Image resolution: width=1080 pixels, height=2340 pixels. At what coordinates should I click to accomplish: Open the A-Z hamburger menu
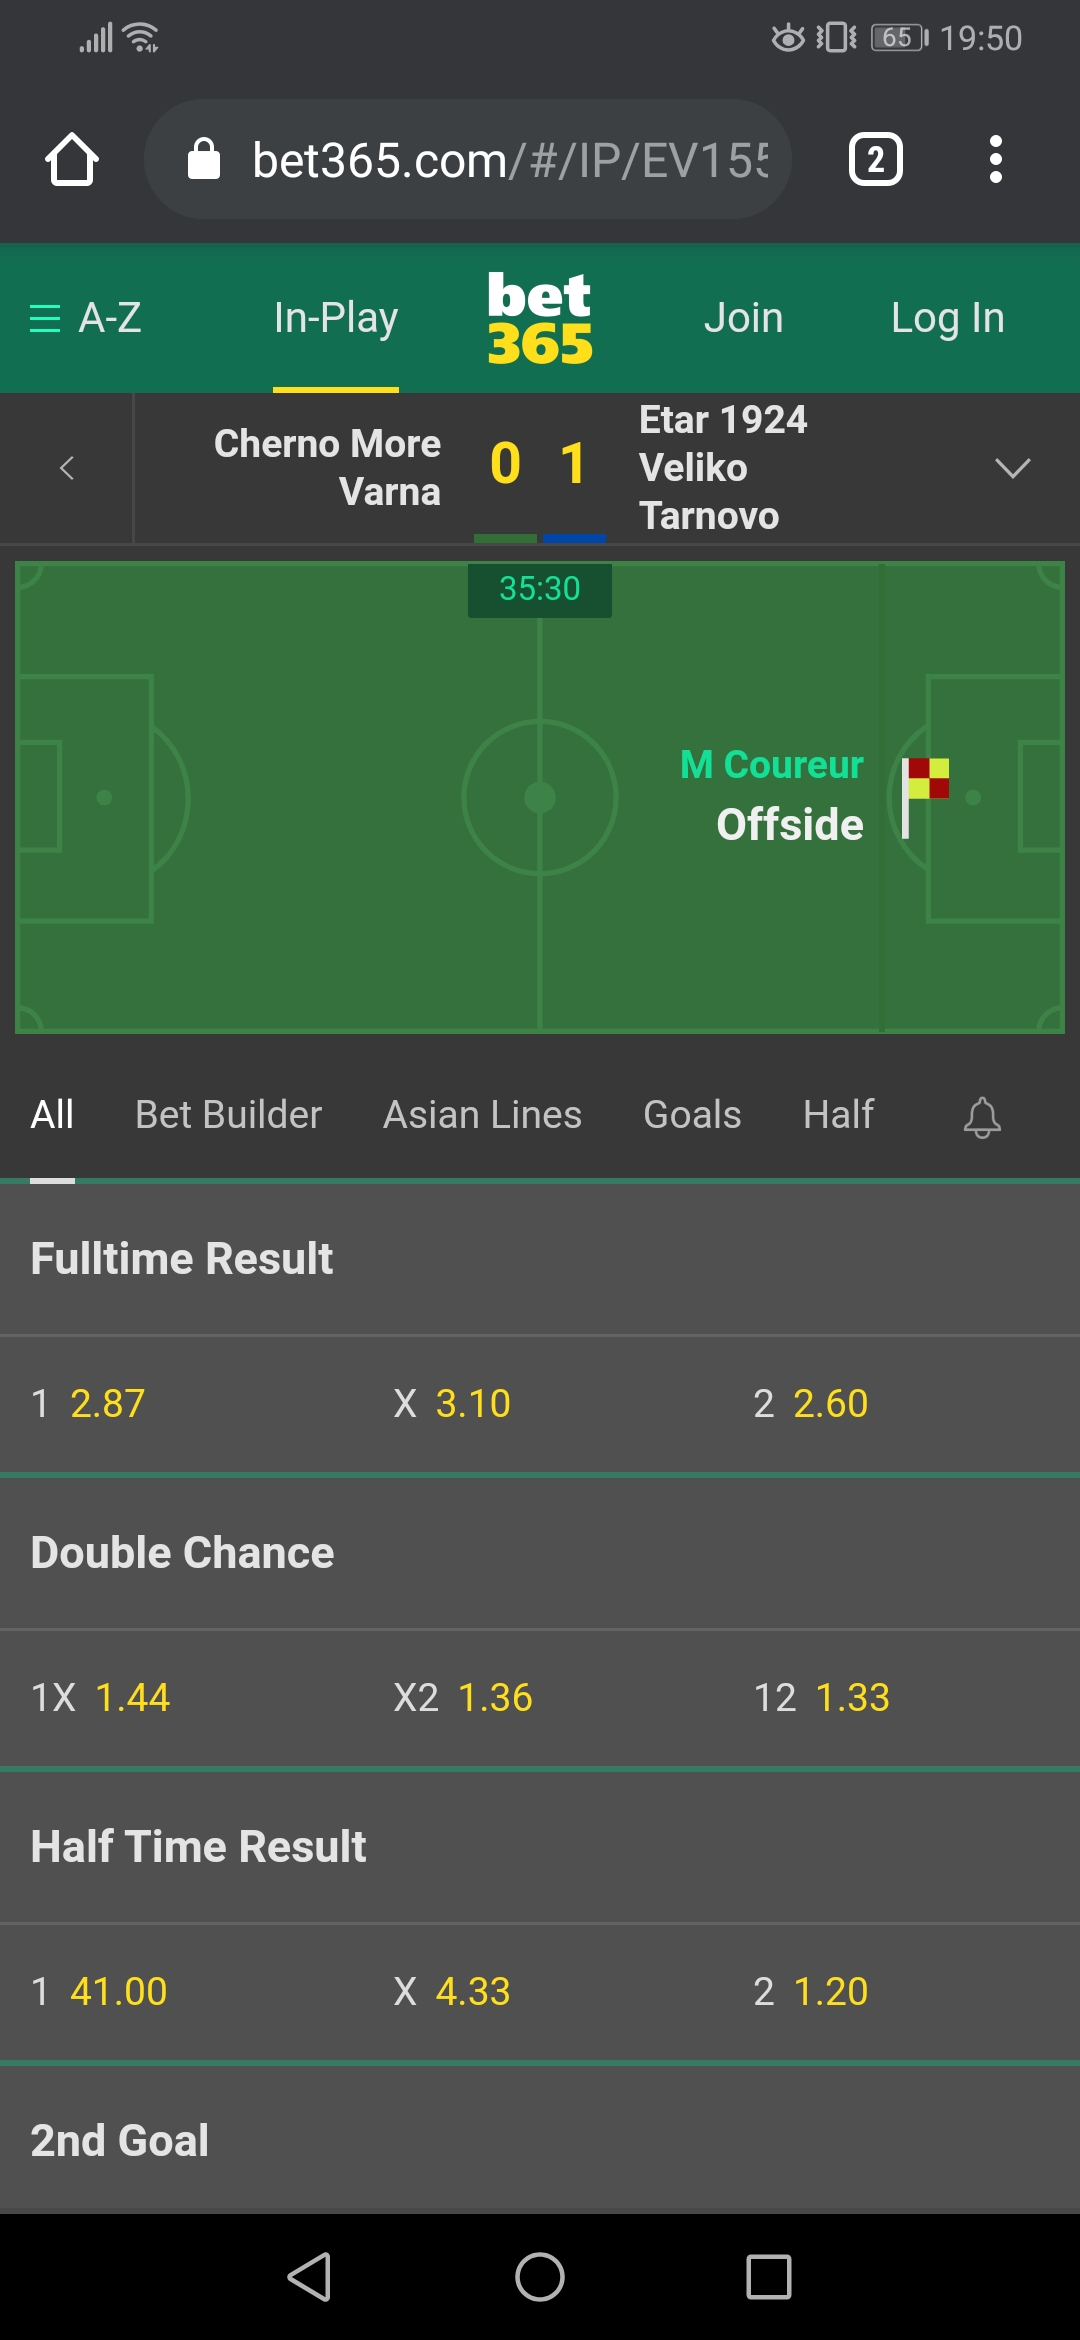point(85,318)
